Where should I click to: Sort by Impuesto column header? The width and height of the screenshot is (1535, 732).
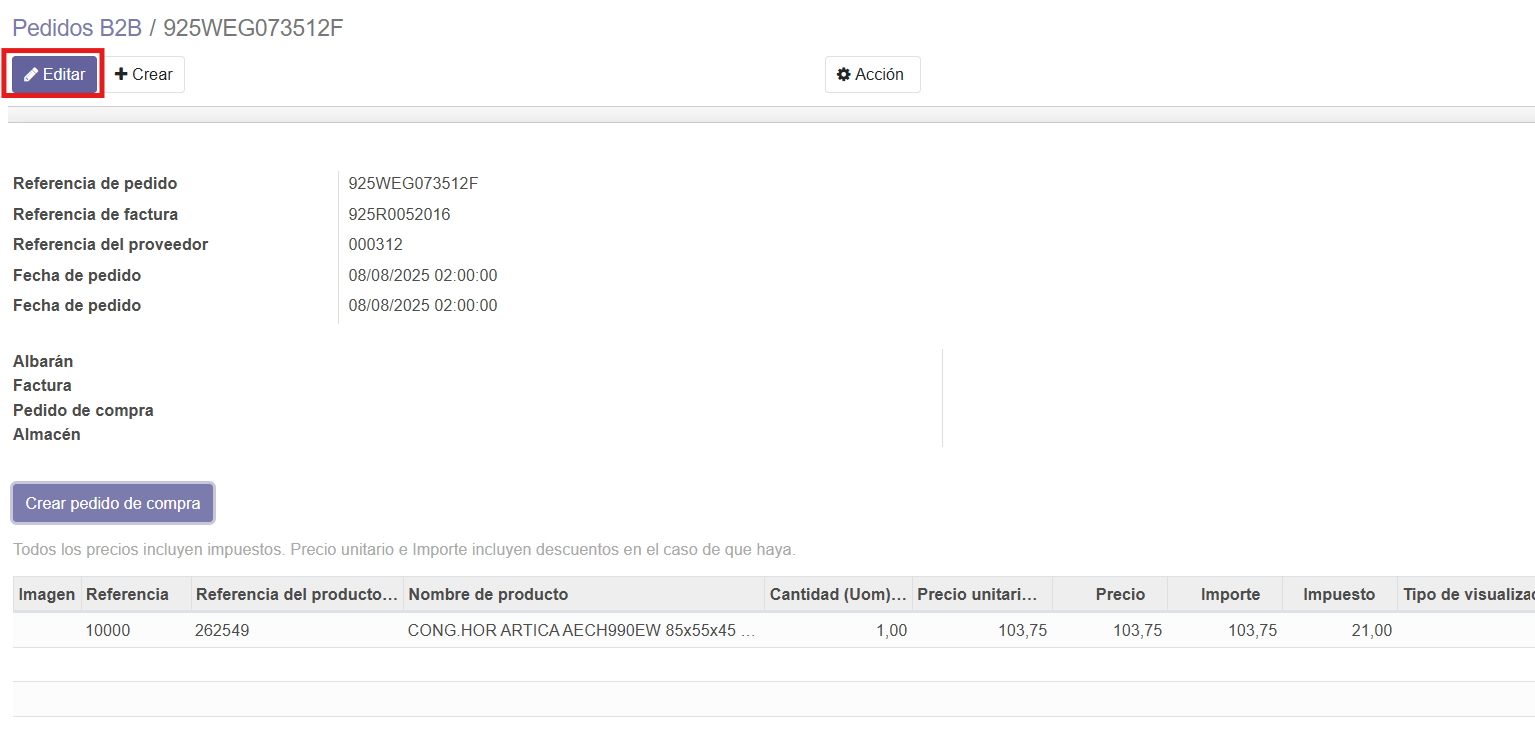coord(1338,594)
